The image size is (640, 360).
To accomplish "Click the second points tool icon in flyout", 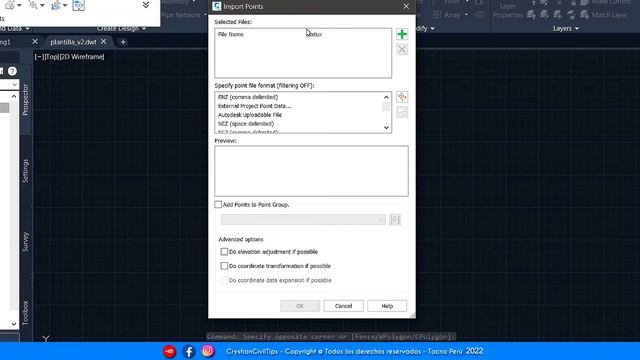I will [x=33, y=5].
